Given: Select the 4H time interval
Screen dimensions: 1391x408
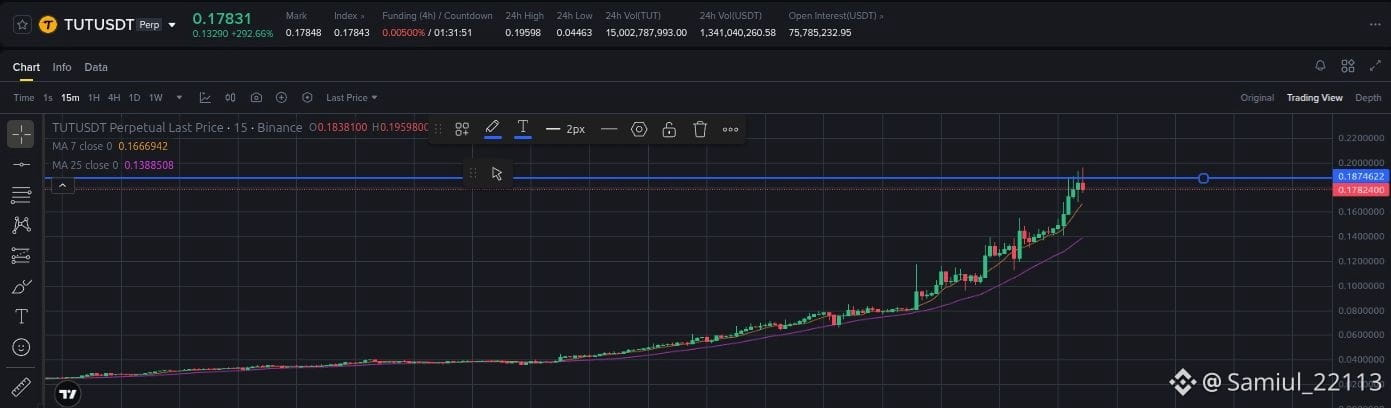Looking at the screenshot, I should click(x=114, y=98).
